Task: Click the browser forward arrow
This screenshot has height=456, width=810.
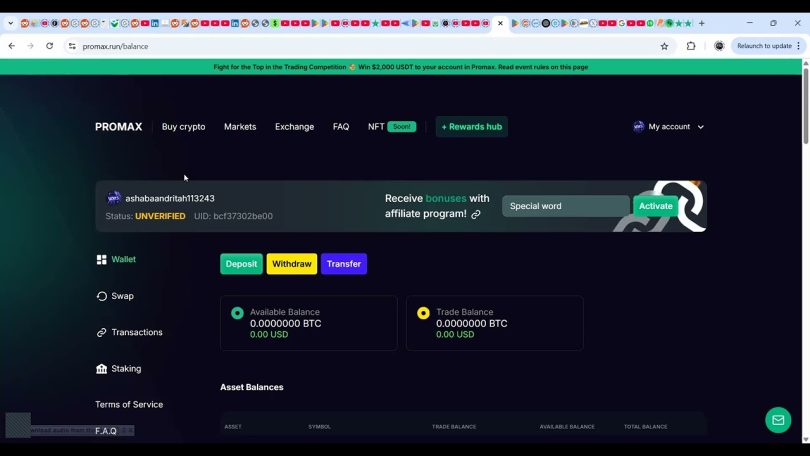Action: pyautogui.click(x=30, y=46)
